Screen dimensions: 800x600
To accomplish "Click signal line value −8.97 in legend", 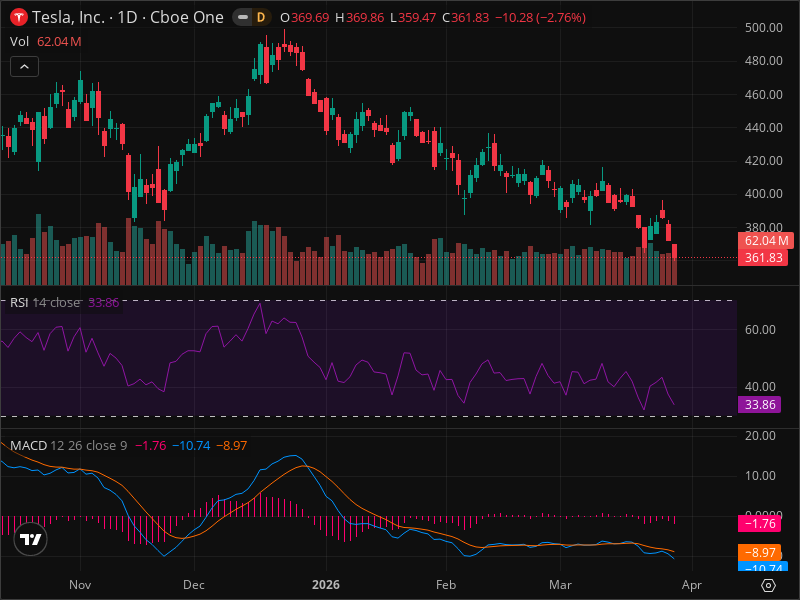I will (232, 445).
